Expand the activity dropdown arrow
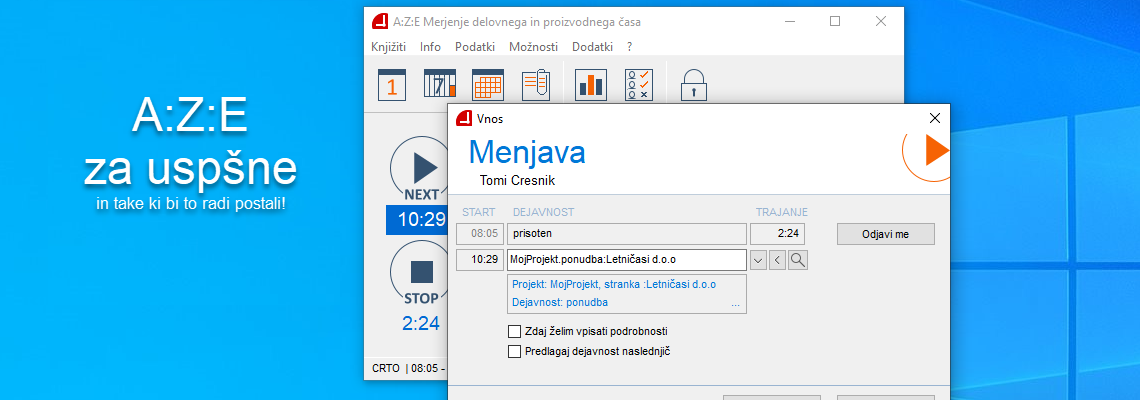 point(758,260)
